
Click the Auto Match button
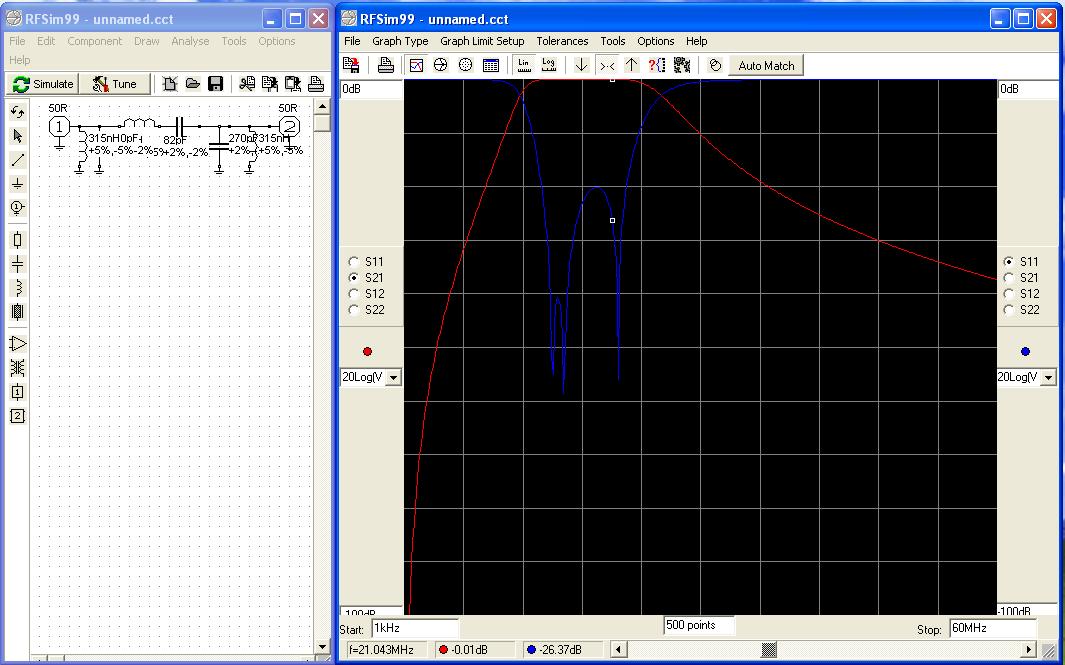(766, 66)
